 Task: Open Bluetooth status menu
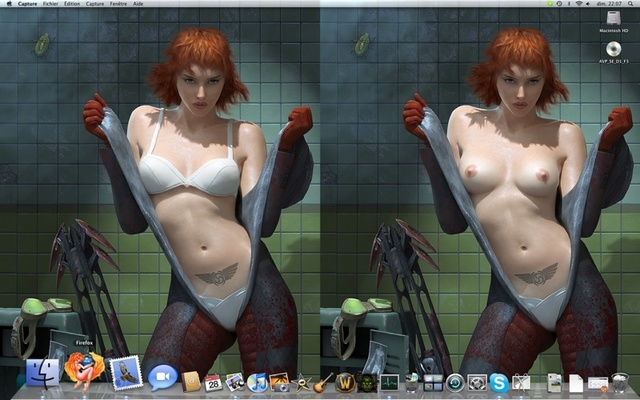(569, 4)
